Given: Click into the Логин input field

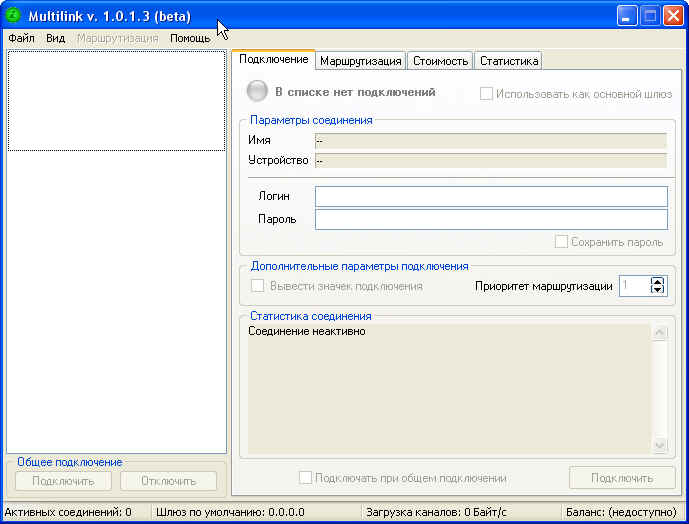Looking at the screenshot, I should [490, 196].
